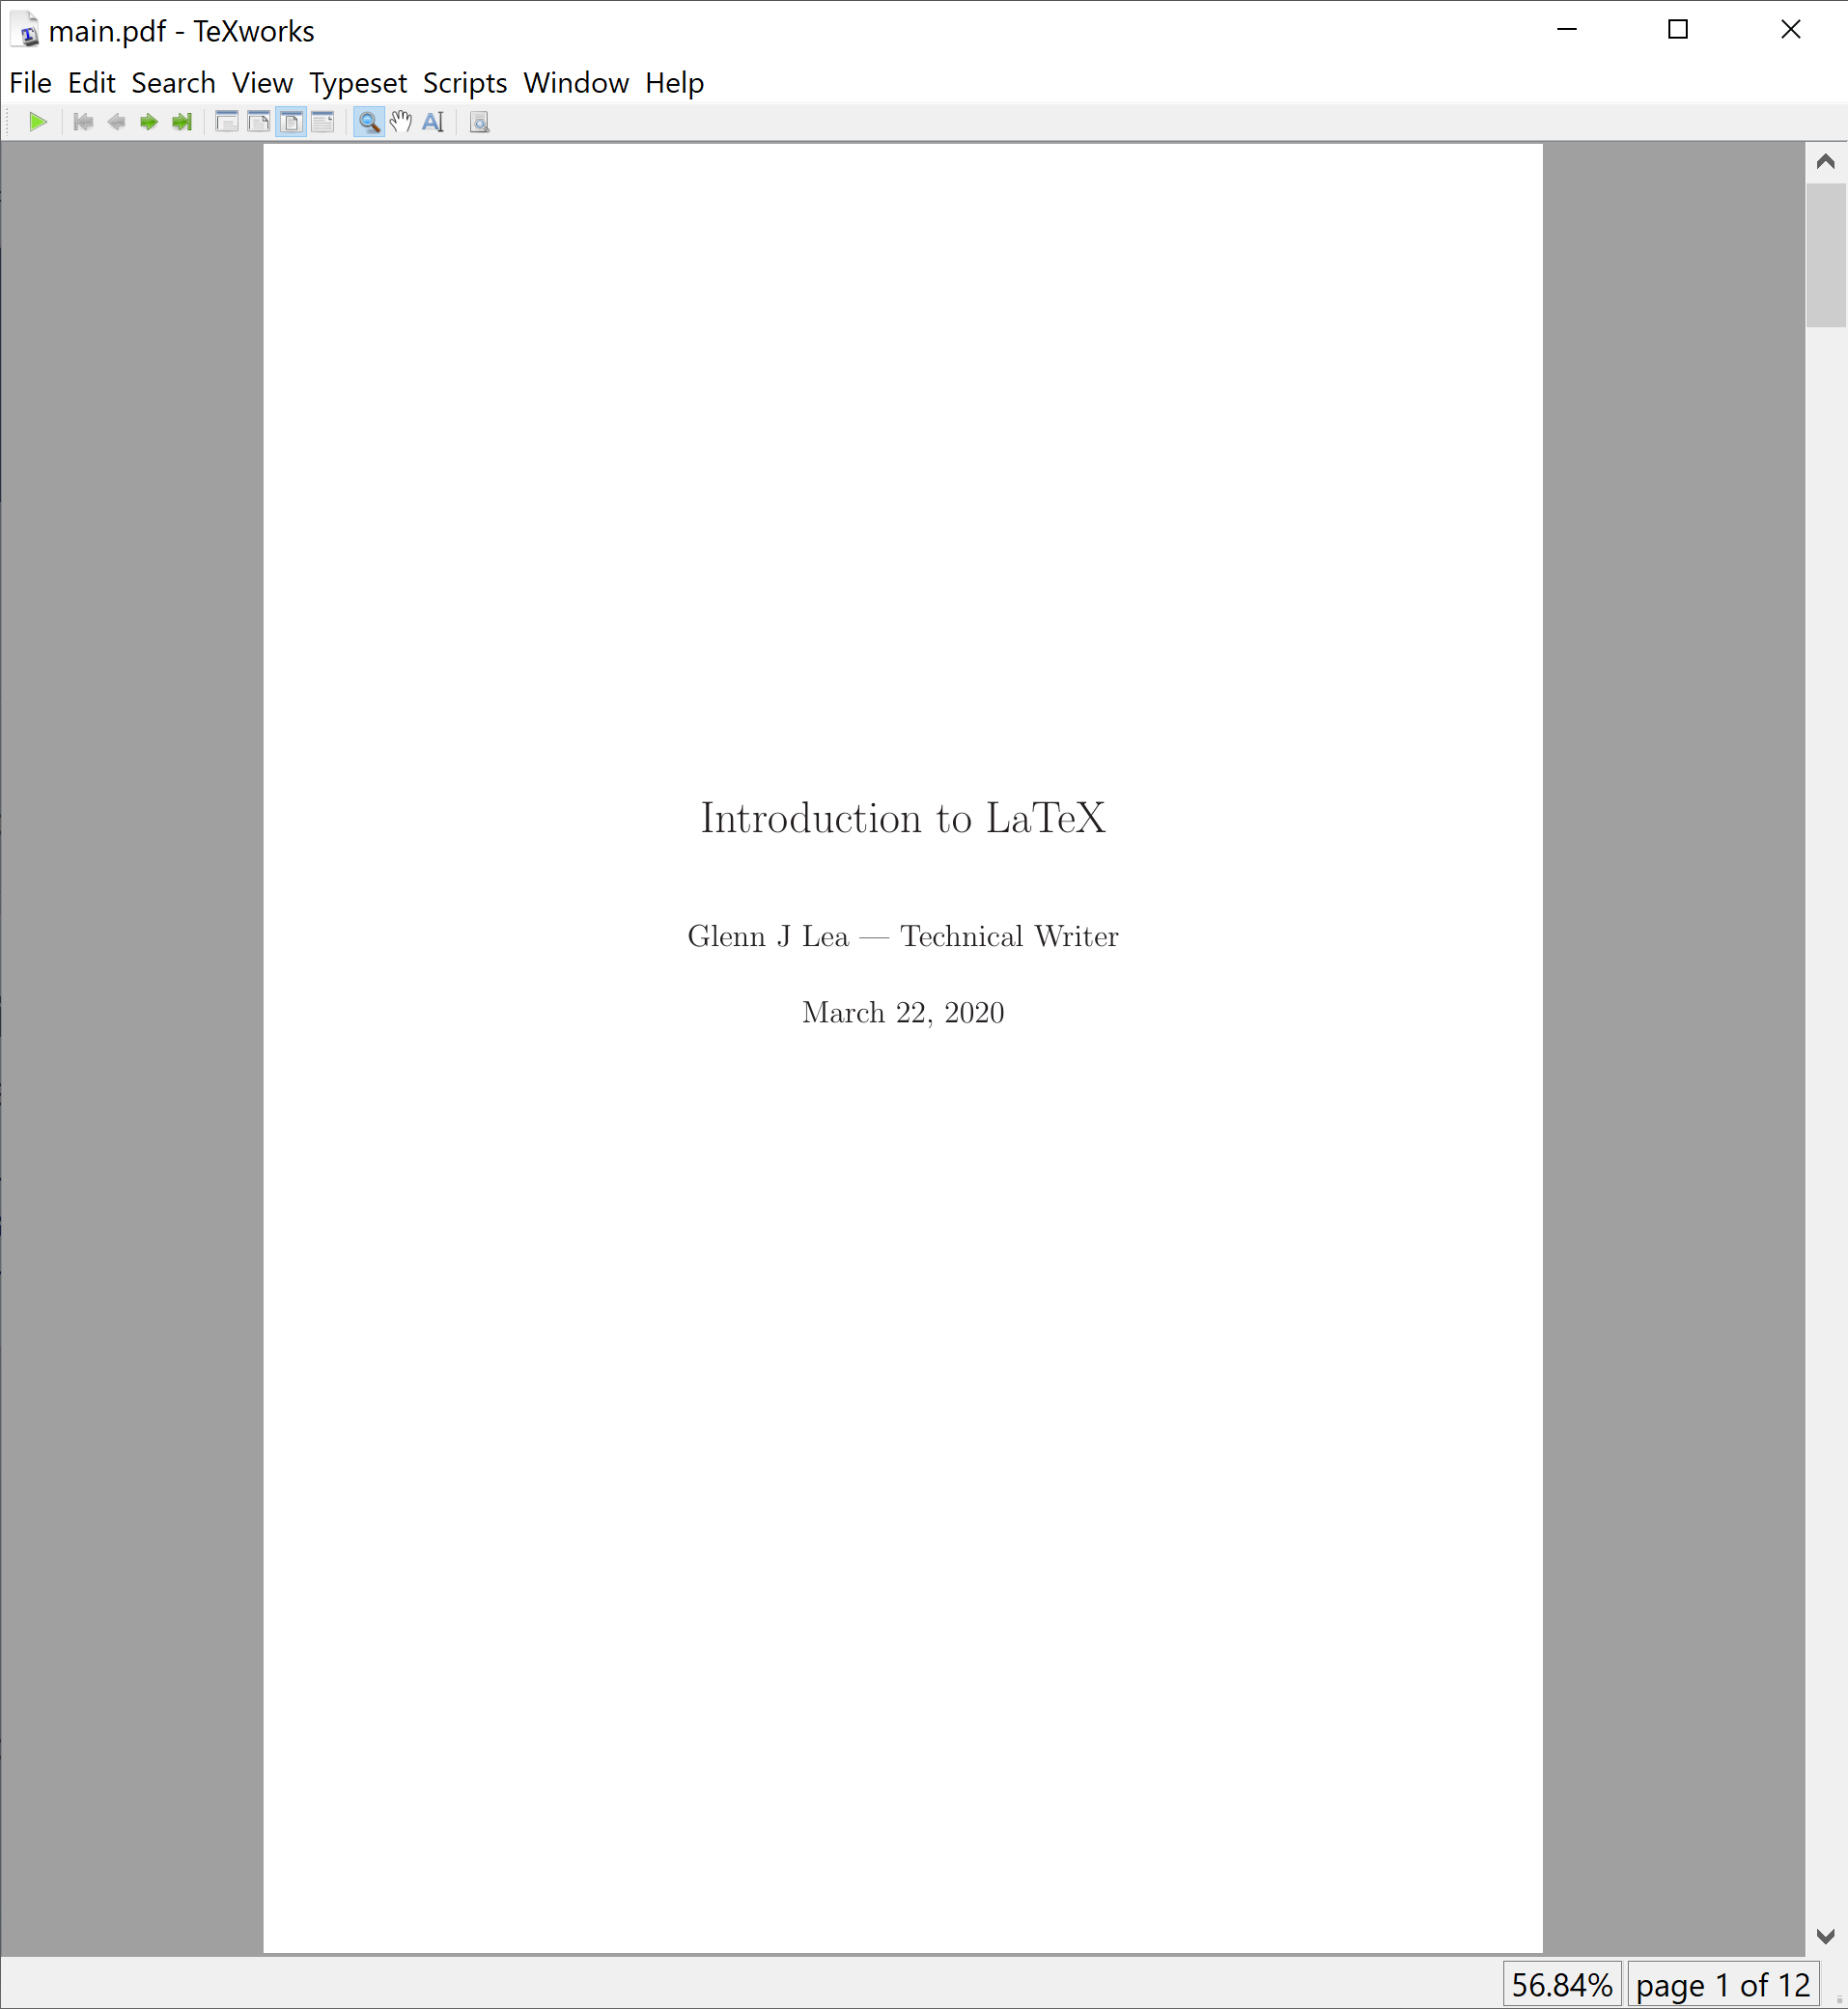Click the 56.84% zoom level indicator
Screen dimensions: 1848x2009
(1562, 1985)
